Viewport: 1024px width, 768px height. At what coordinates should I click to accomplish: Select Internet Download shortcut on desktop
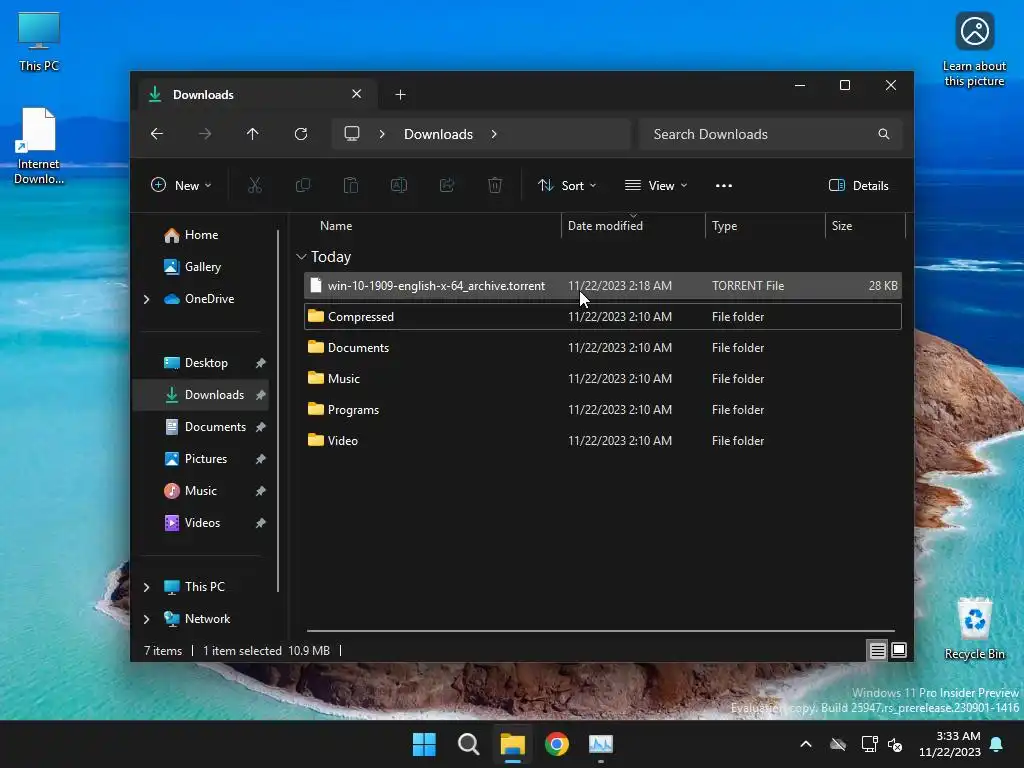[x=39, y=146]
